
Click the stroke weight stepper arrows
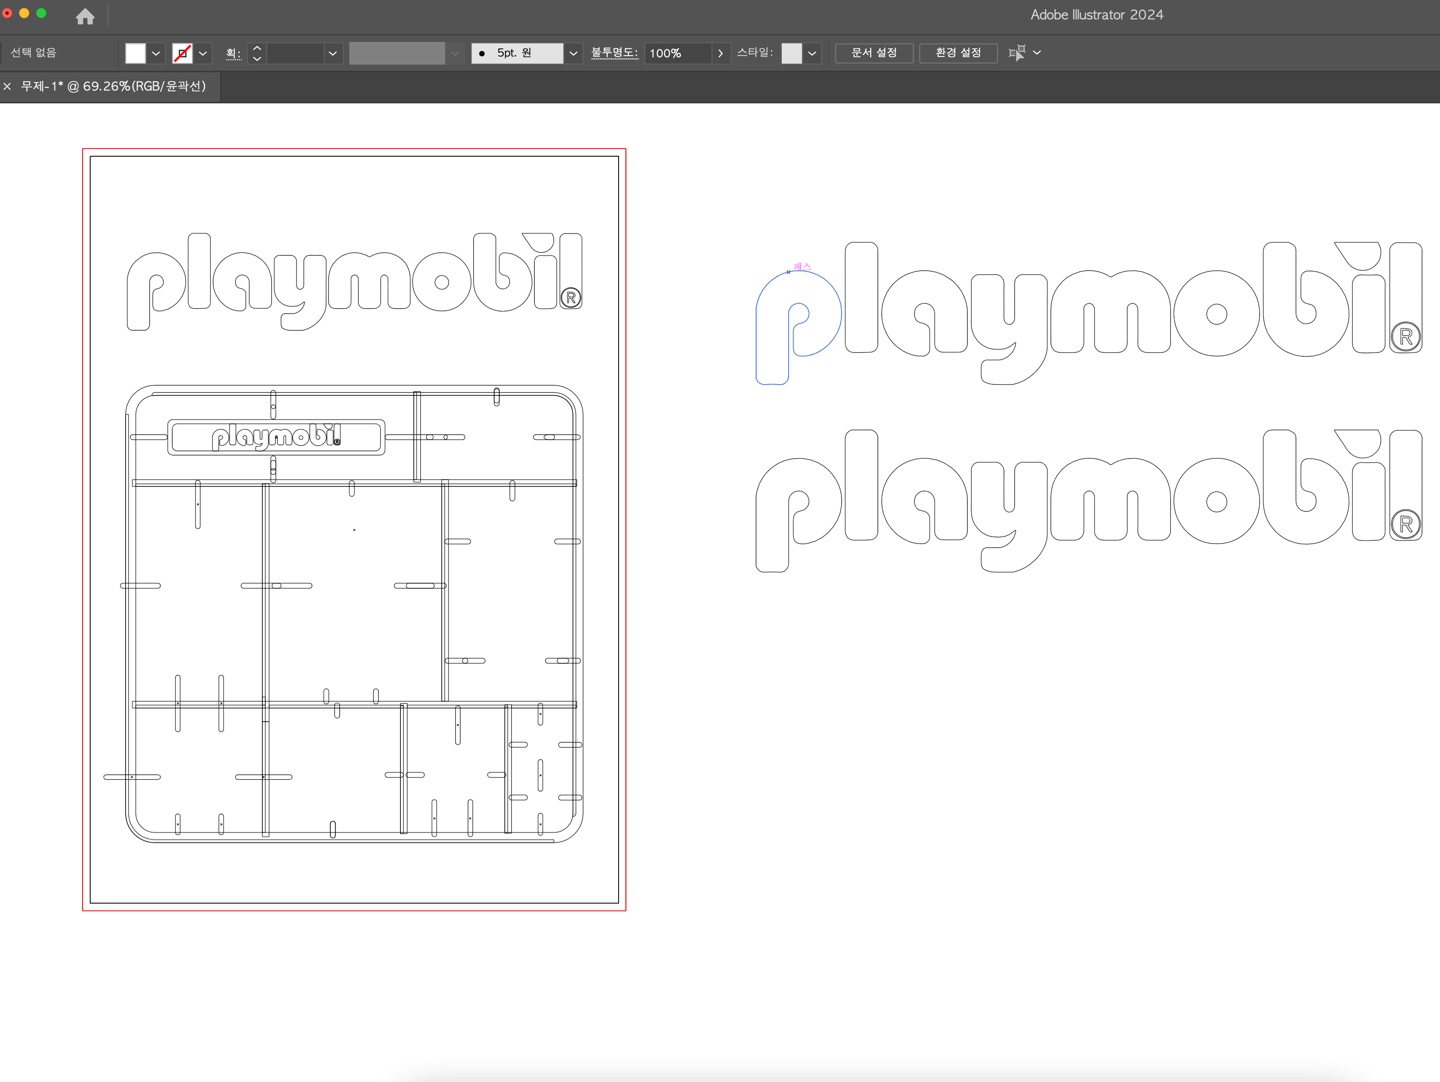[257, 53]
